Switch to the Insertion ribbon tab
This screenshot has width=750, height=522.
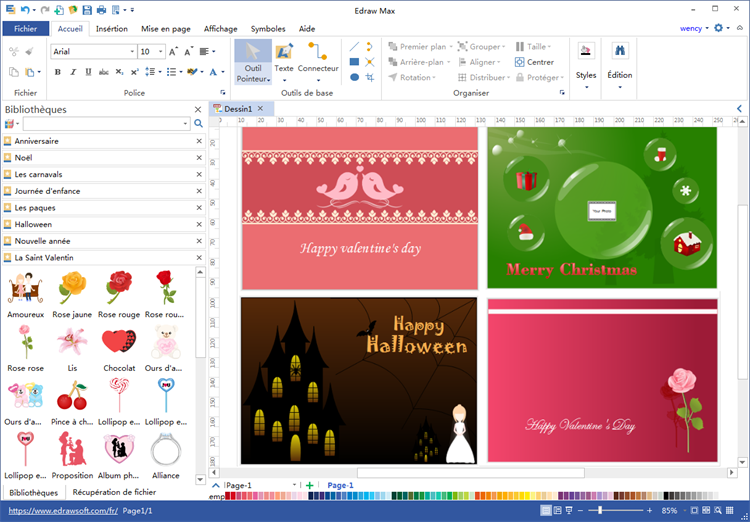[x=111, y=29]
